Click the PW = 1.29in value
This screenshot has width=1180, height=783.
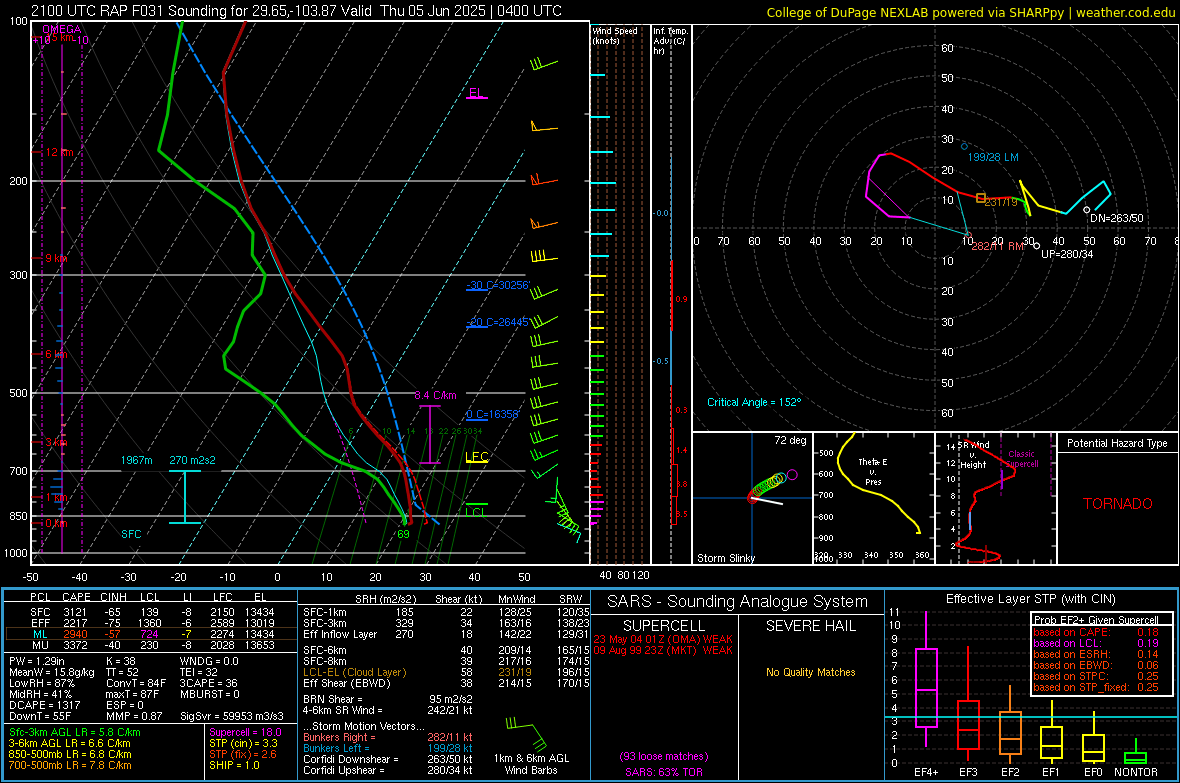click(36, 661)
